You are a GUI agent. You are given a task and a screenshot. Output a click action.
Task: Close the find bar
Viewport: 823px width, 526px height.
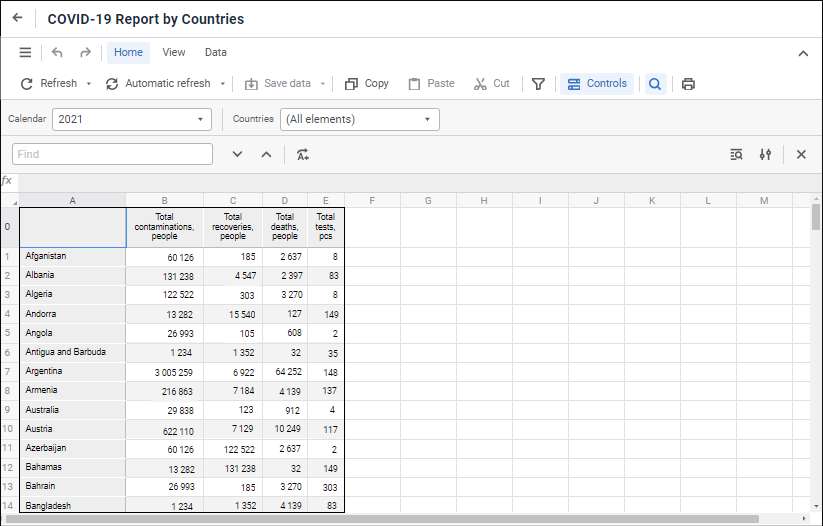[x=801, y=154]
